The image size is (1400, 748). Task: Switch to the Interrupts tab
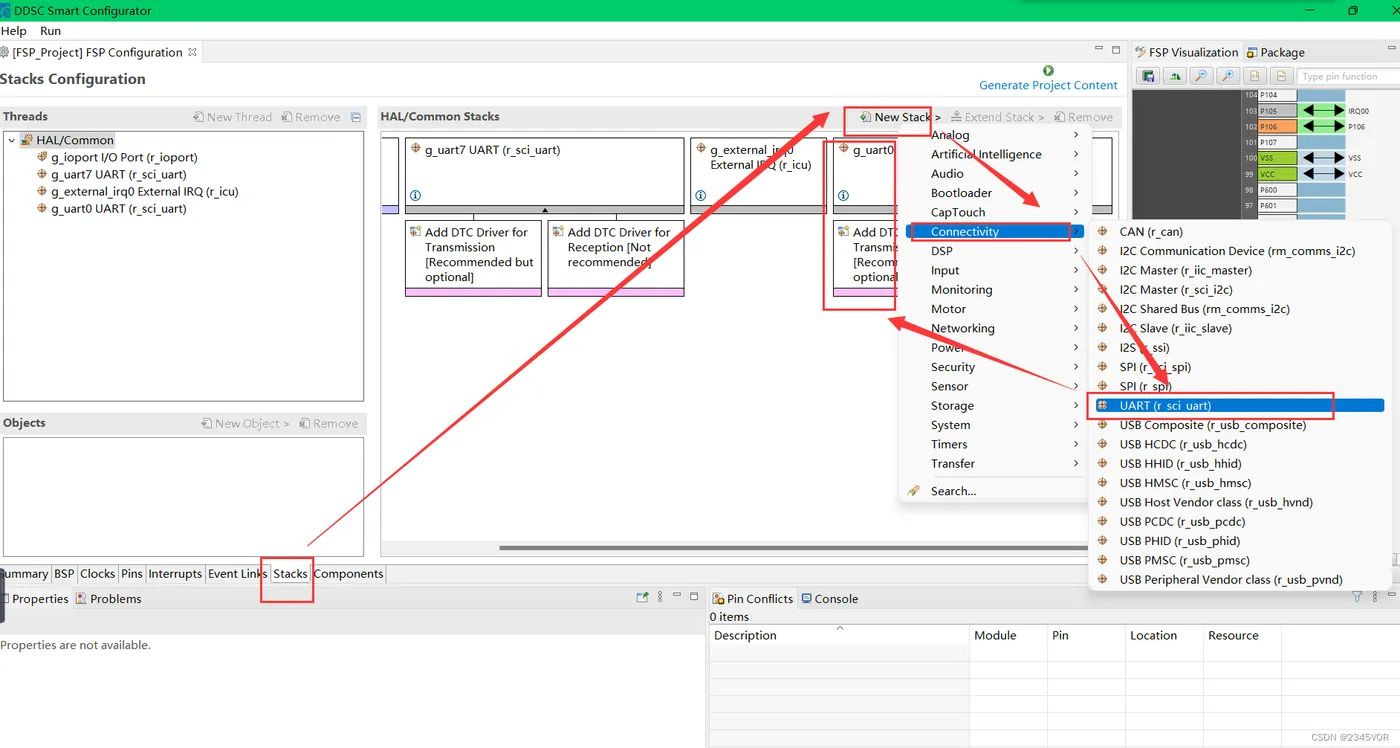point(175,574)
